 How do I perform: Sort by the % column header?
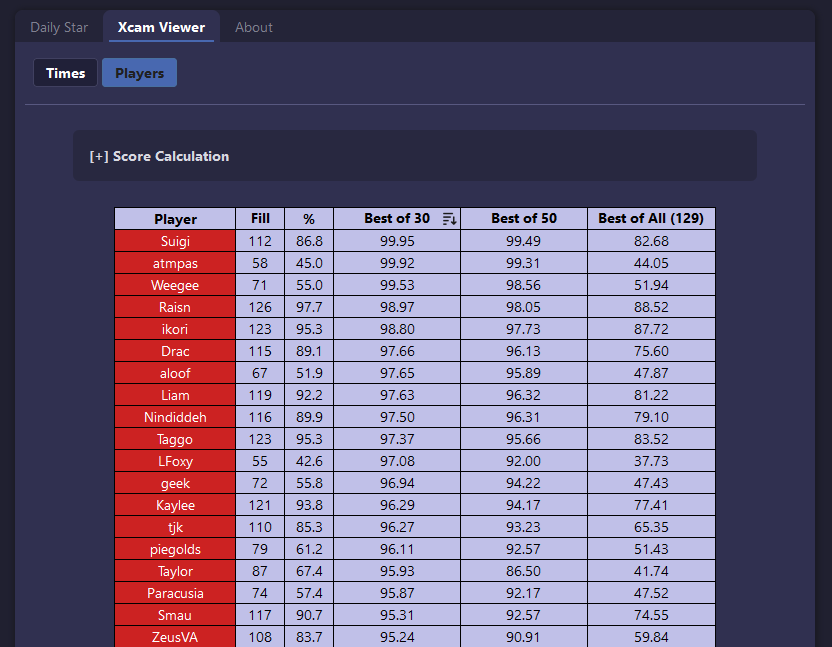[309, 219]
